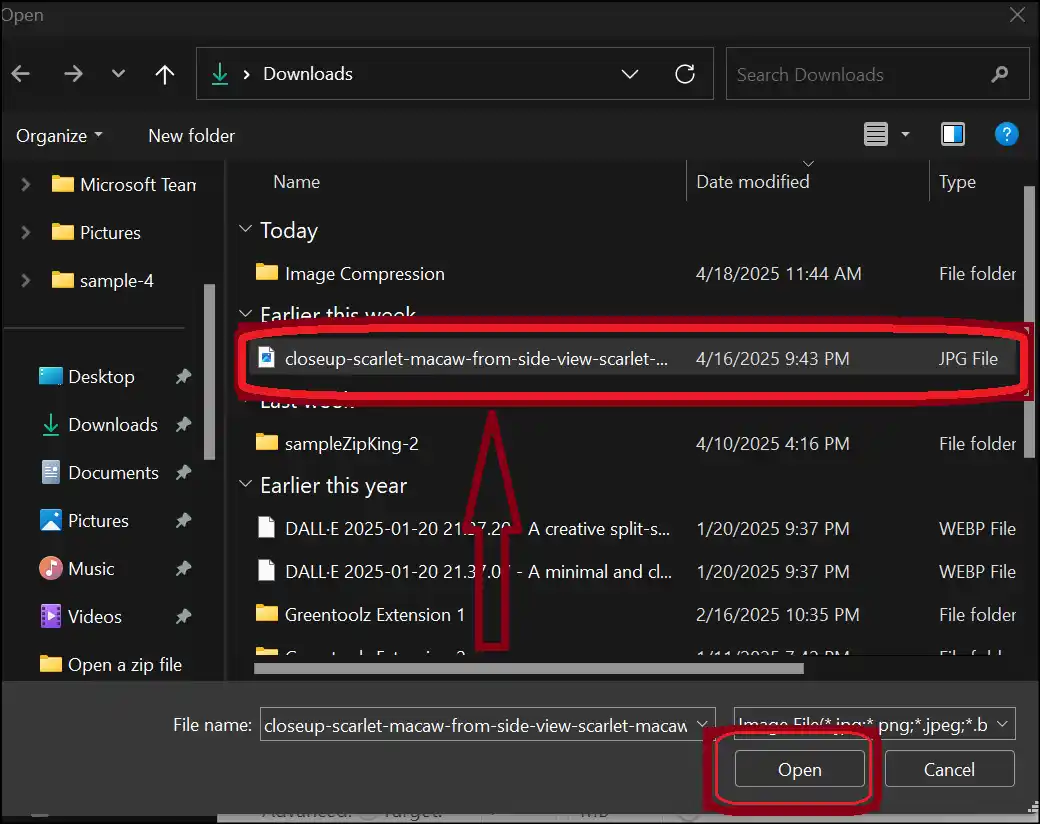
Task: Click the pin icon beside Documents
Action: [x=183, y=472]
